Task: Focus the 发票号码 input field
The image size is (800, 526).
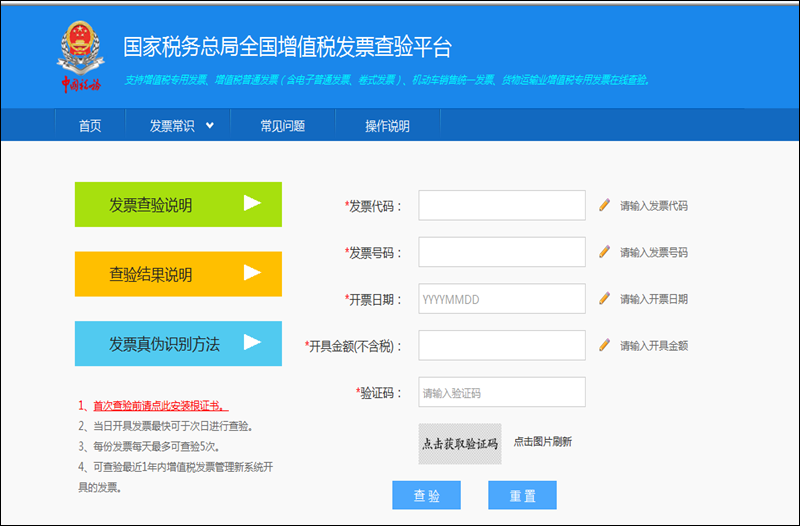Action: pos(501,252)
